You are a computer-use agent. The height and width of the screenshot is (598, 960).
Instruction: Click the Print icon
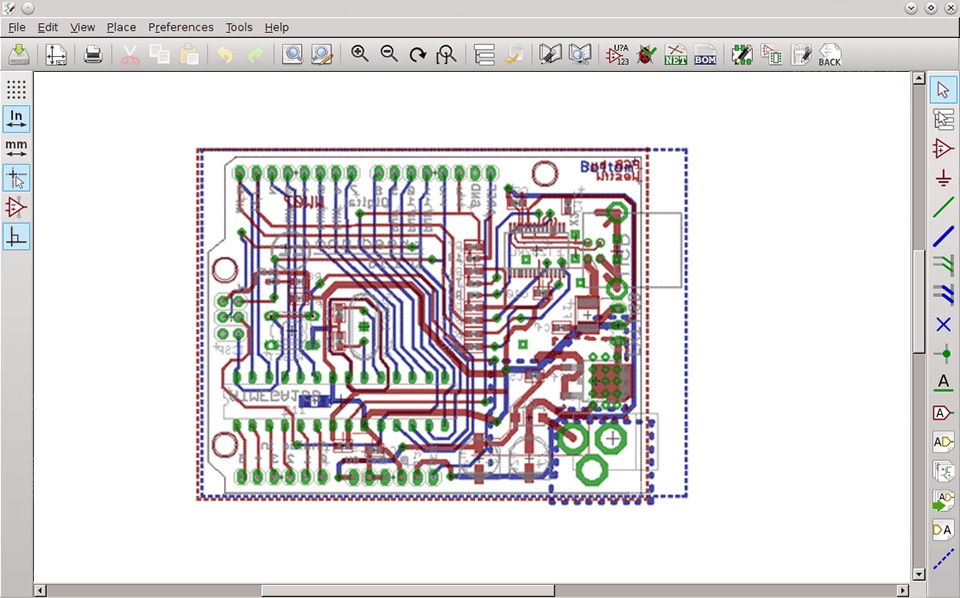(x=93, y=54)
